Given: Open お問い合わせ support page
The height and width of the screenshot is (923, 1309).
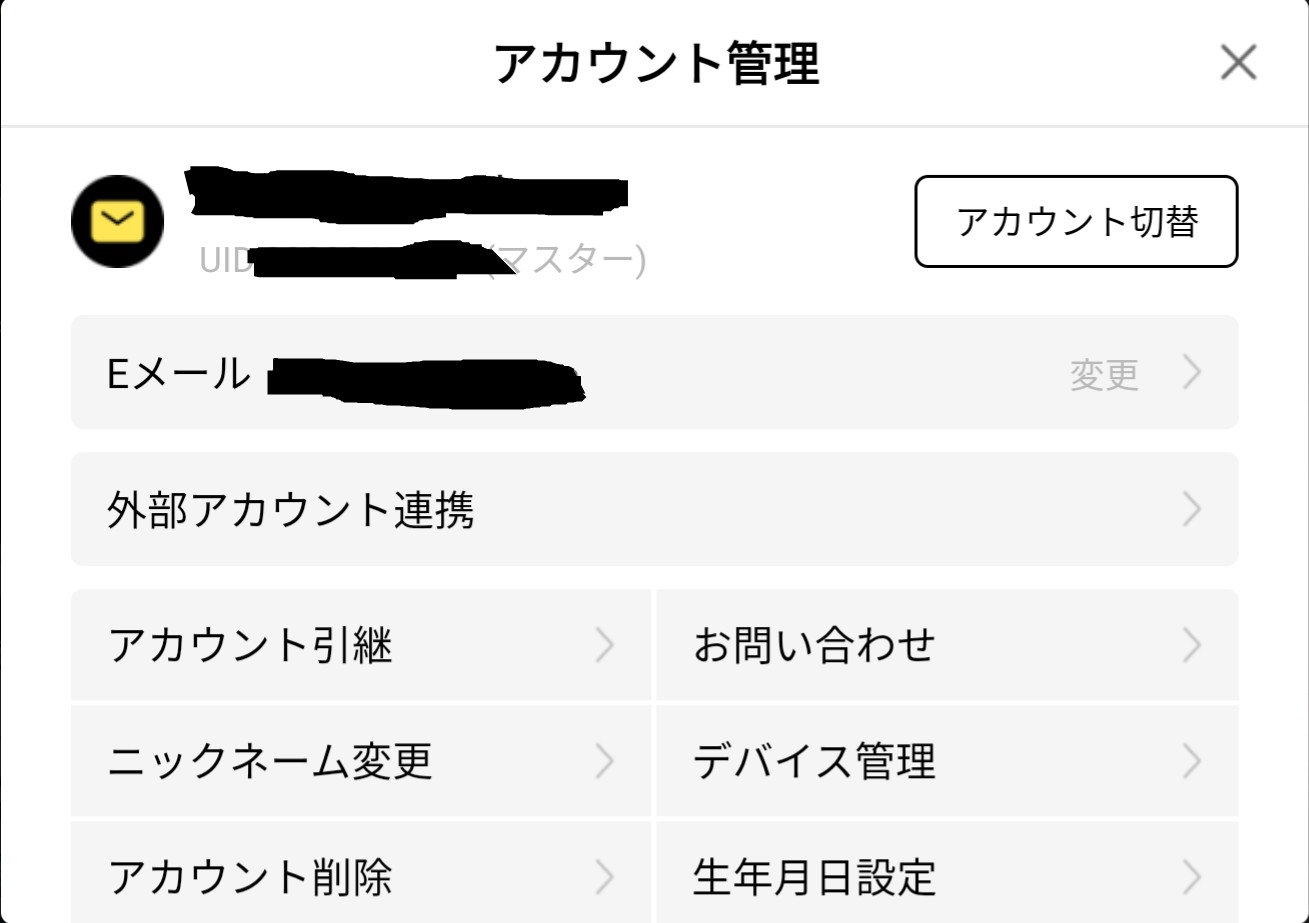Looking at the screenshot, I should click(x=814, y=645).
